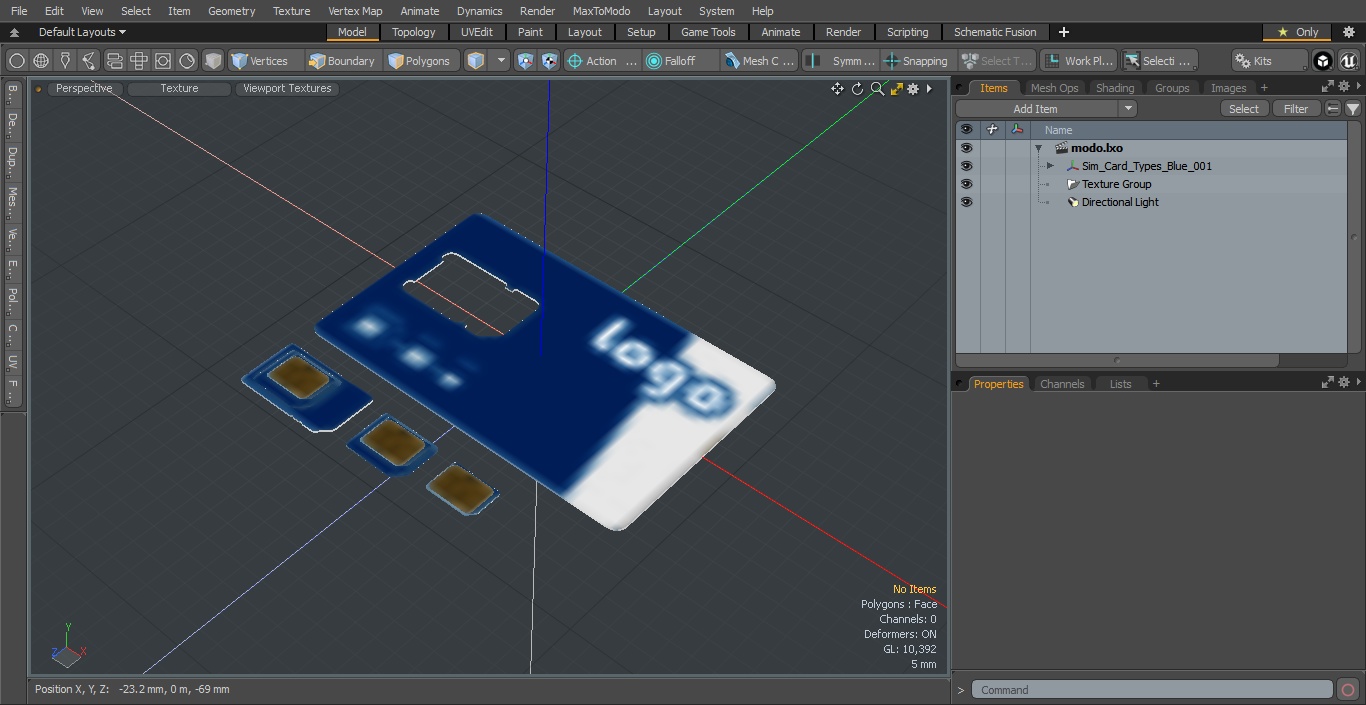Switch to Boundary selection mode
Viewport: 1366px width, 705px height.
342,61
